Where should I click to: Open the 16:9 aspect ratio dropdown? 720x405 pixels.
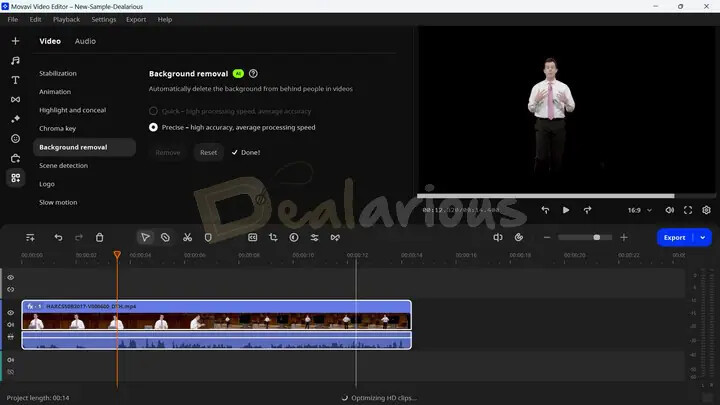coord(640,210)
